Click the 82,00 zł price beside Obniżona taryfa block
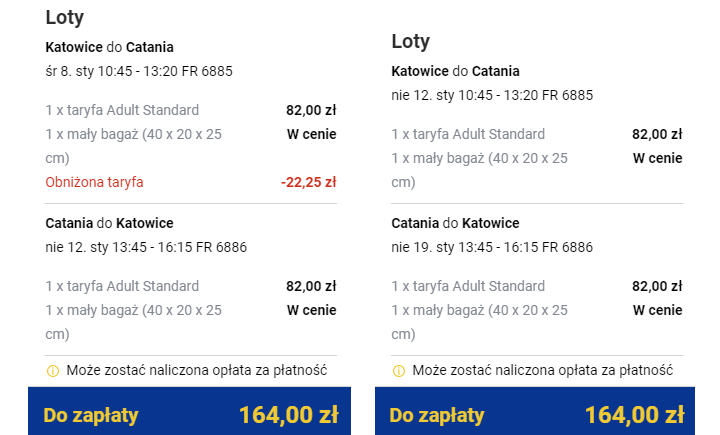 311,110
